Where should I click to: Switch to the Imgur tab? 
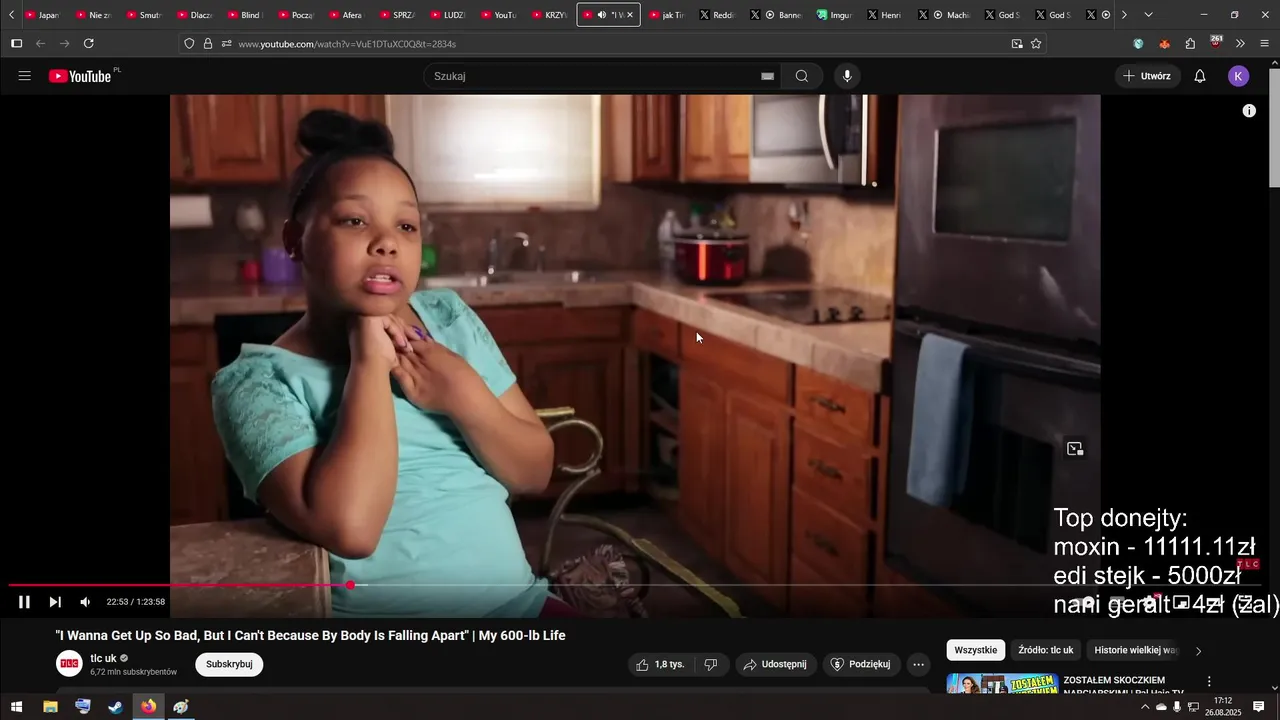tap(834, 15)
